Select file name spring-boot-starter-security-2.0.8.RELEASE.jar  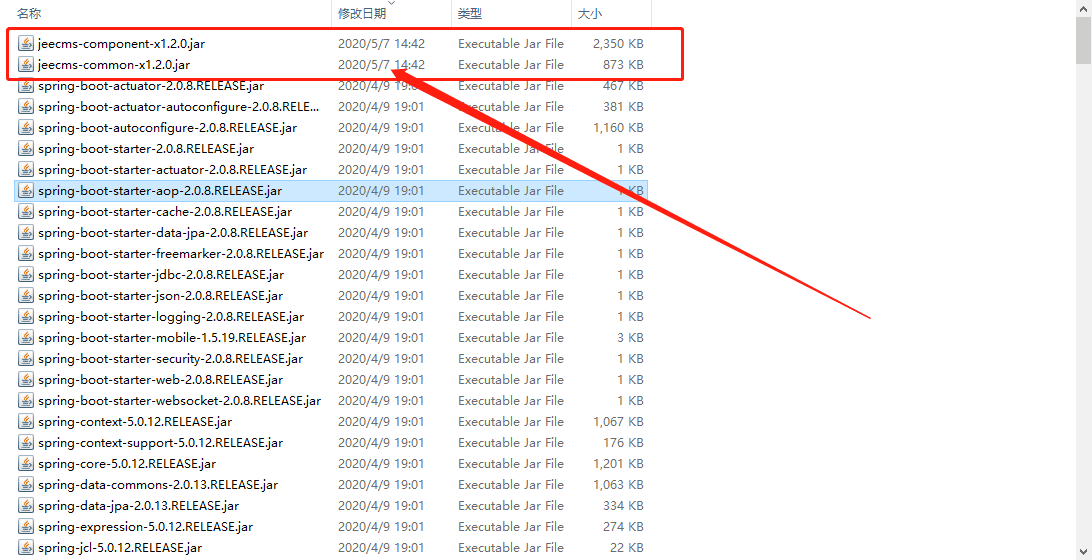coord(171,359)
